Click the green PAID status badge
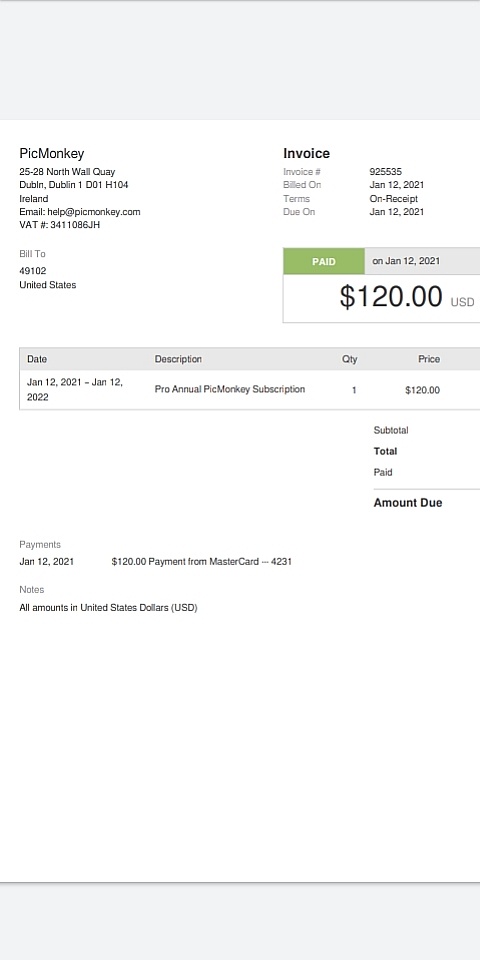480x960 pixels. point(324,261)
